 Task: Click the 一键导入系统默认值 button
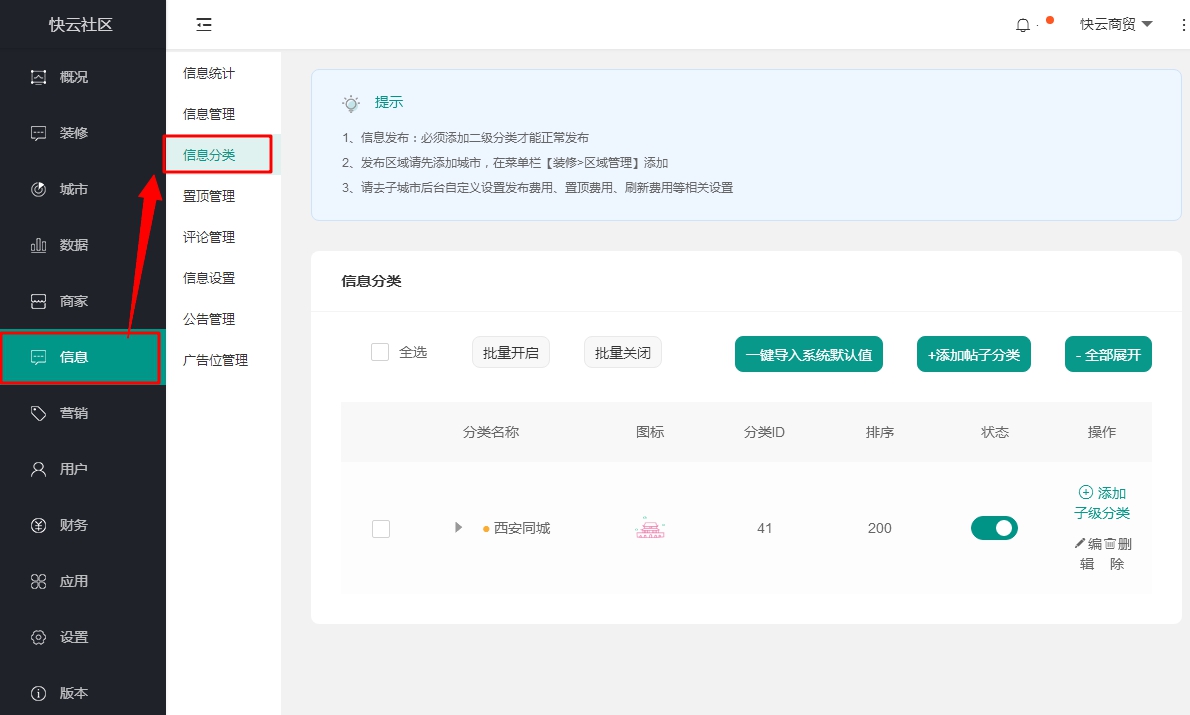808,354
